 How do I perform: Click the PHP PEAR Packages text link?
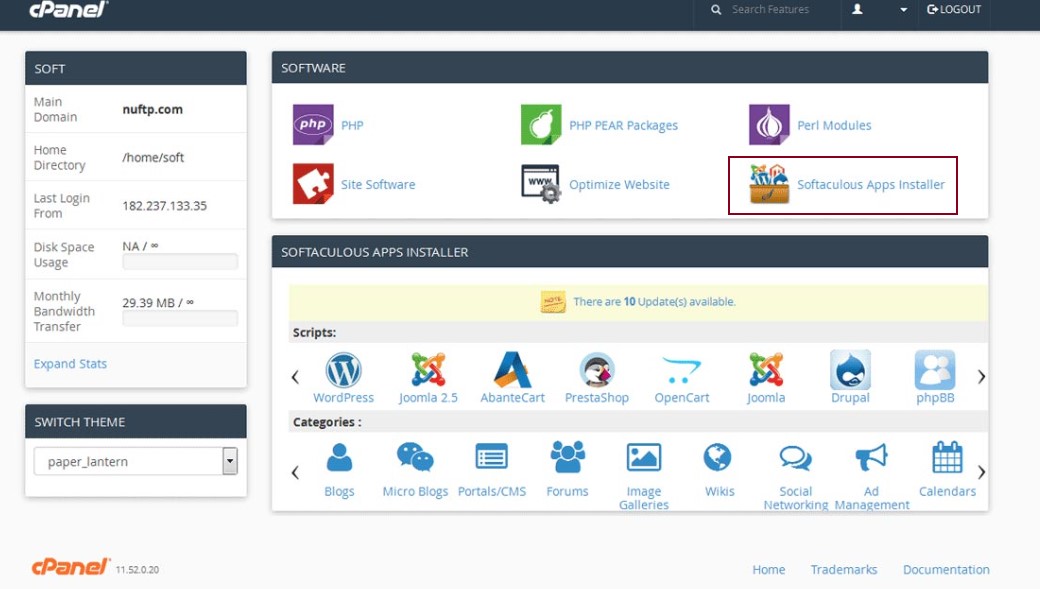tap(623, 125)
